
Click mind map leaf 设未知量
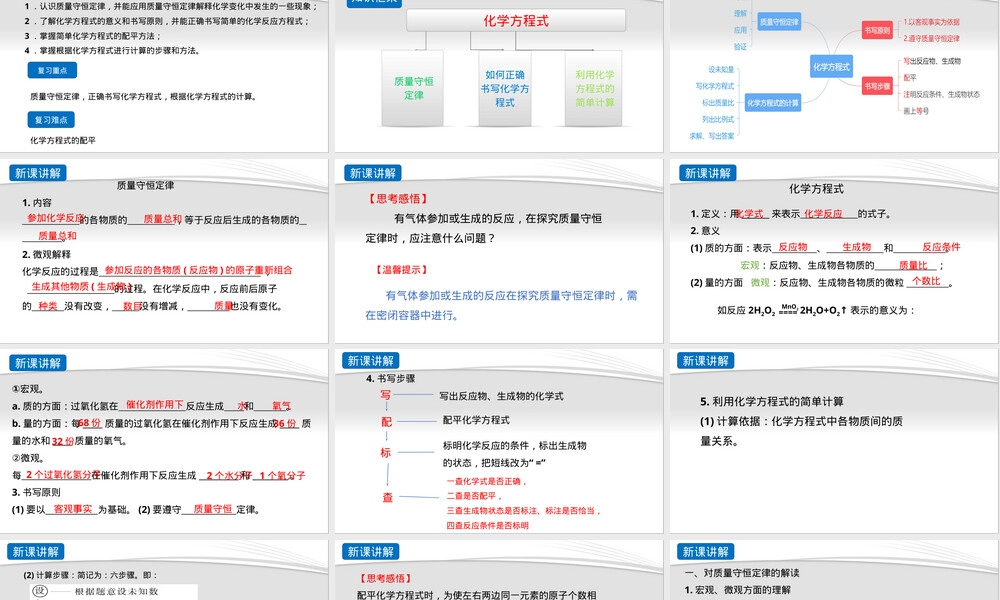click(721, 70)
